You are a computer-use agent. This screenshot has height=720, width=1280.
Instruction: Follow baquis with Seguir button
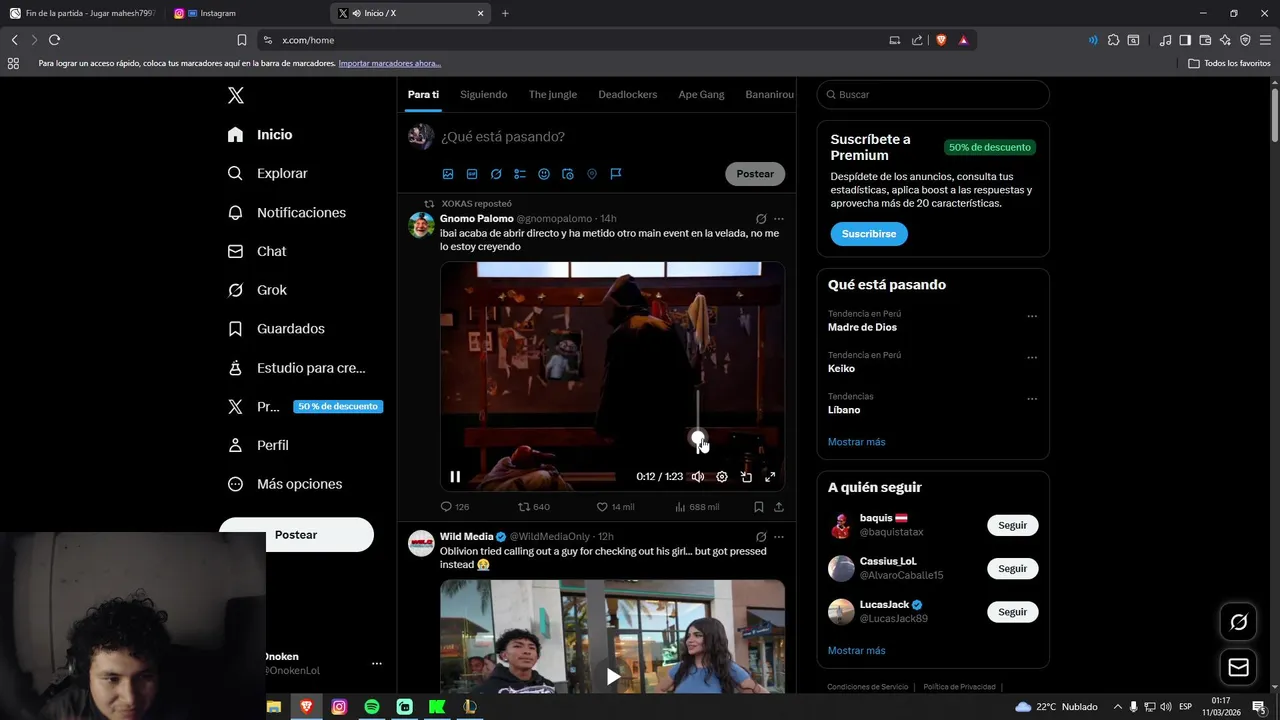coord(1013,525)
